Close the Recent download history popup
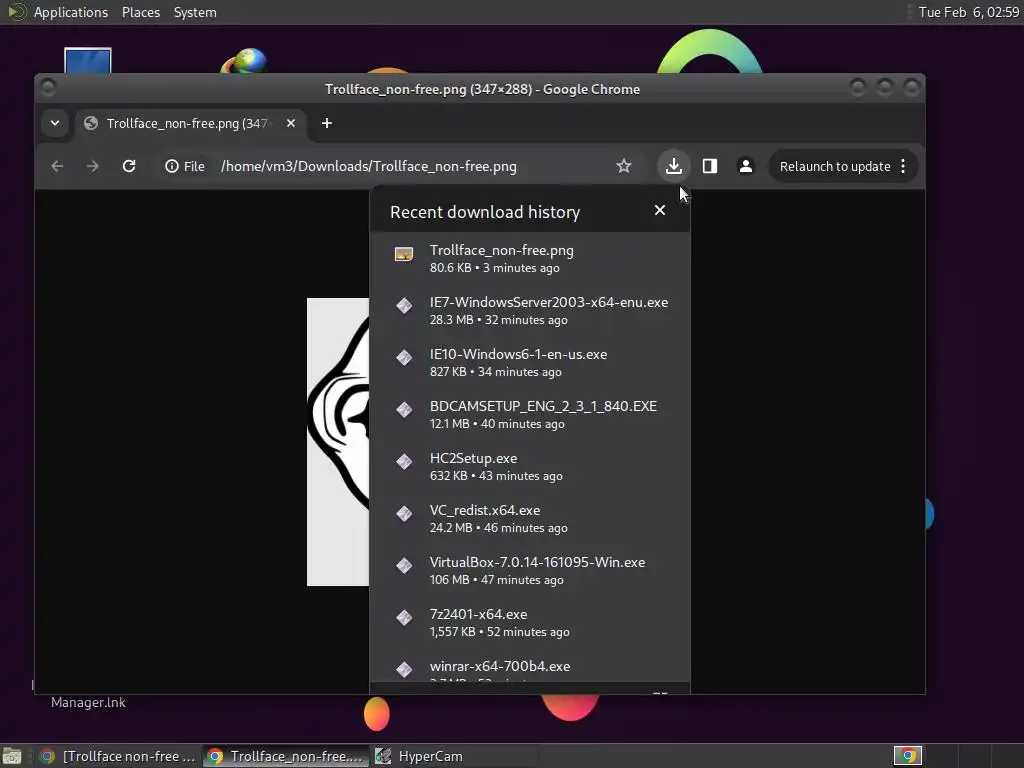Viewport: 1024px width, 768px height. [x=660, y=210]
